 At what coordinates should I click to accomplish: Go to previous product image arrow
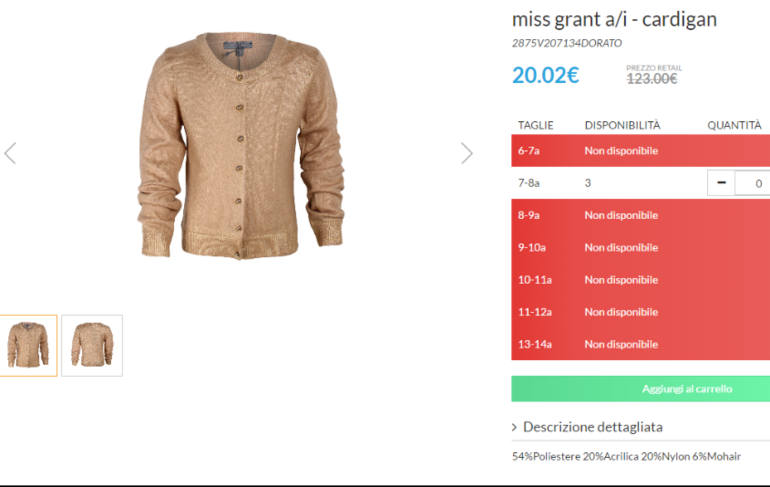tap(10, 153)
